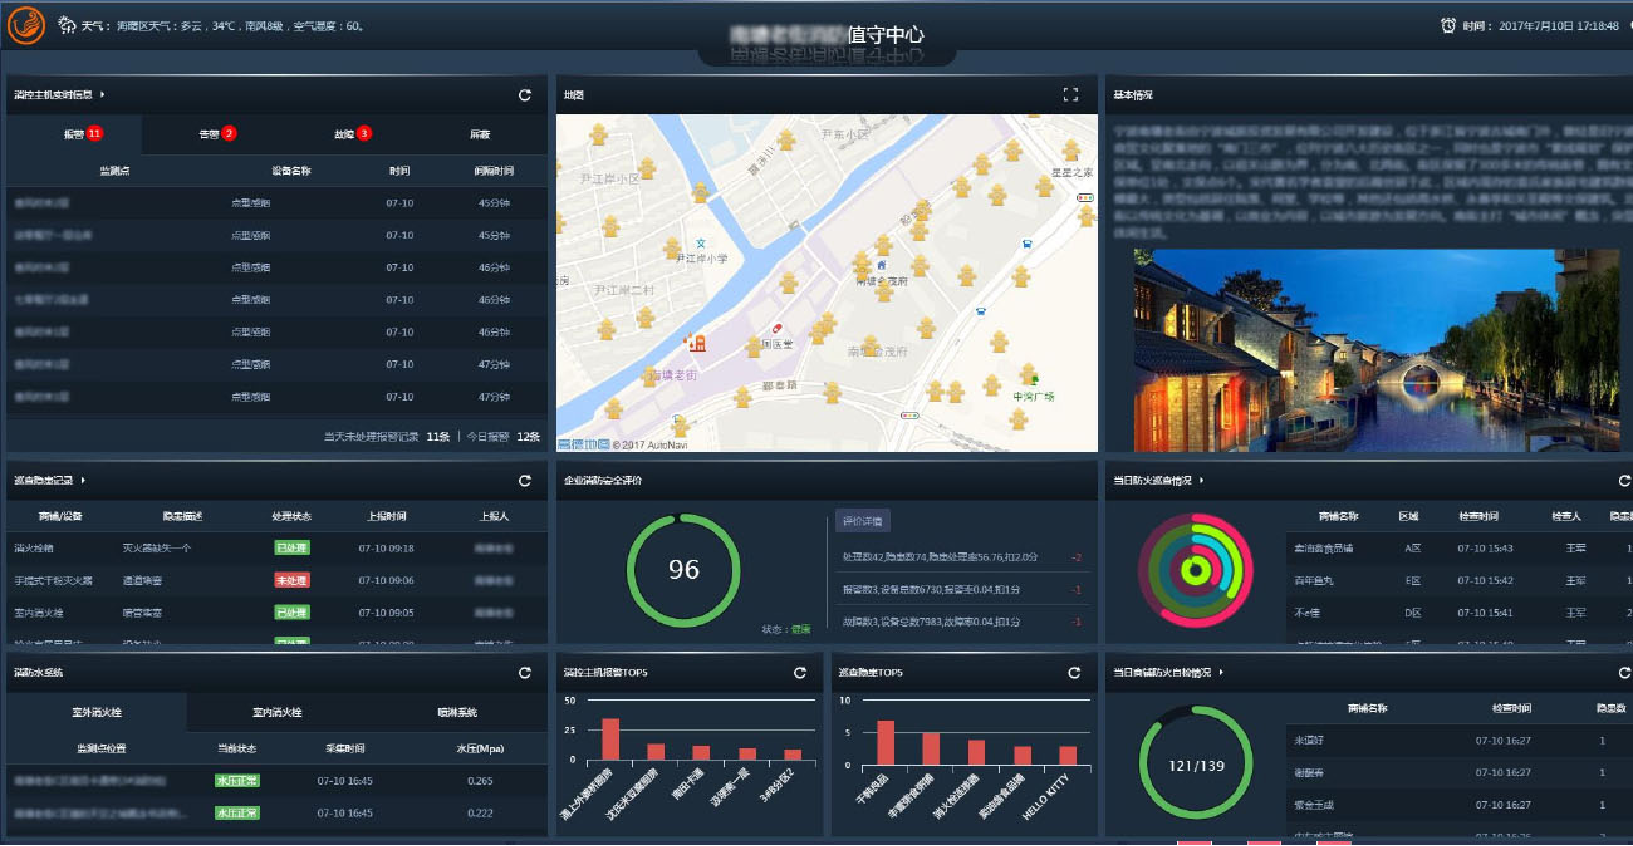Viewport: 1633px width, 846px height.
Task: Click the 值守中心 header title
Action: click(x=886, y=34)
